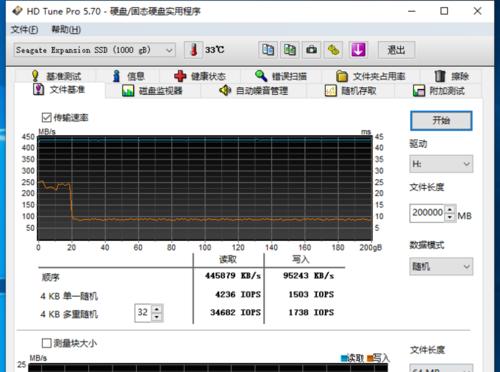Click the copy text to clipboard icon

click(x=268, y=50)
